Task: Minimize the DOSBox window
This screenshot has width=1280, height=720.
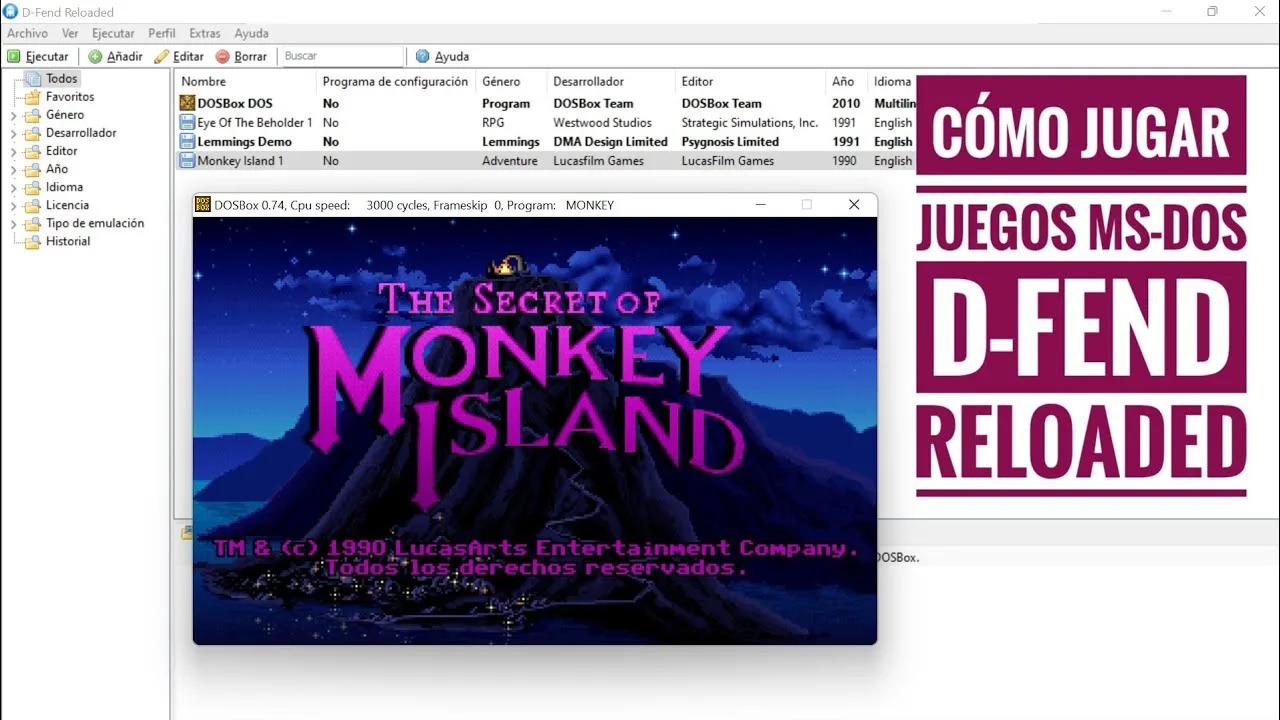Action: click(761, 204)
